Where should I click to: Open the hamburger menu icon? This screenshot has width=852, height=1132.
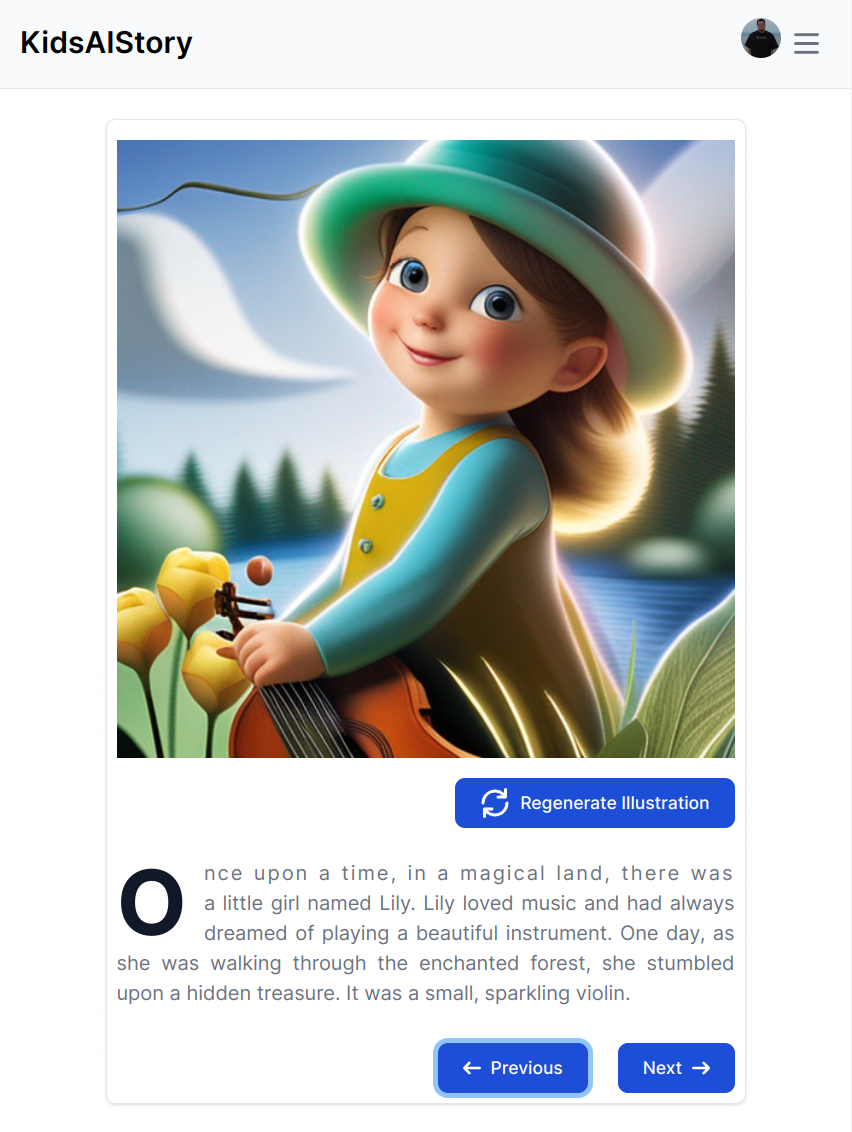tap(806, 43)
